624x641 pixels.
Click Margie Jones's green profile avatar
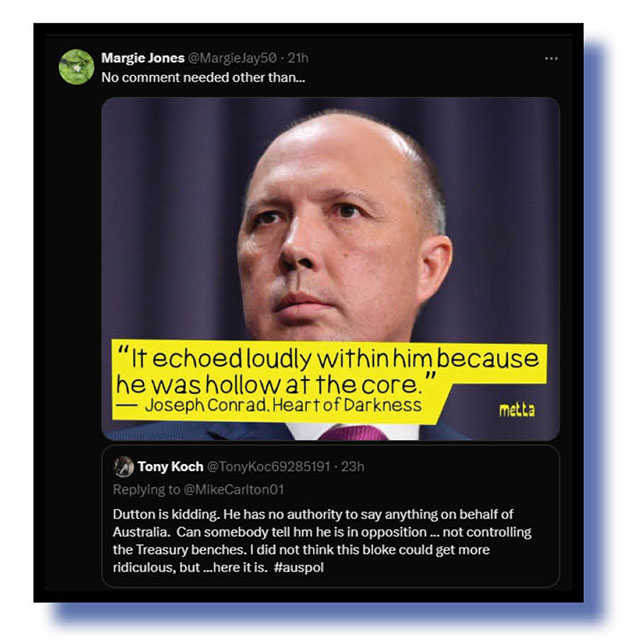76,67
